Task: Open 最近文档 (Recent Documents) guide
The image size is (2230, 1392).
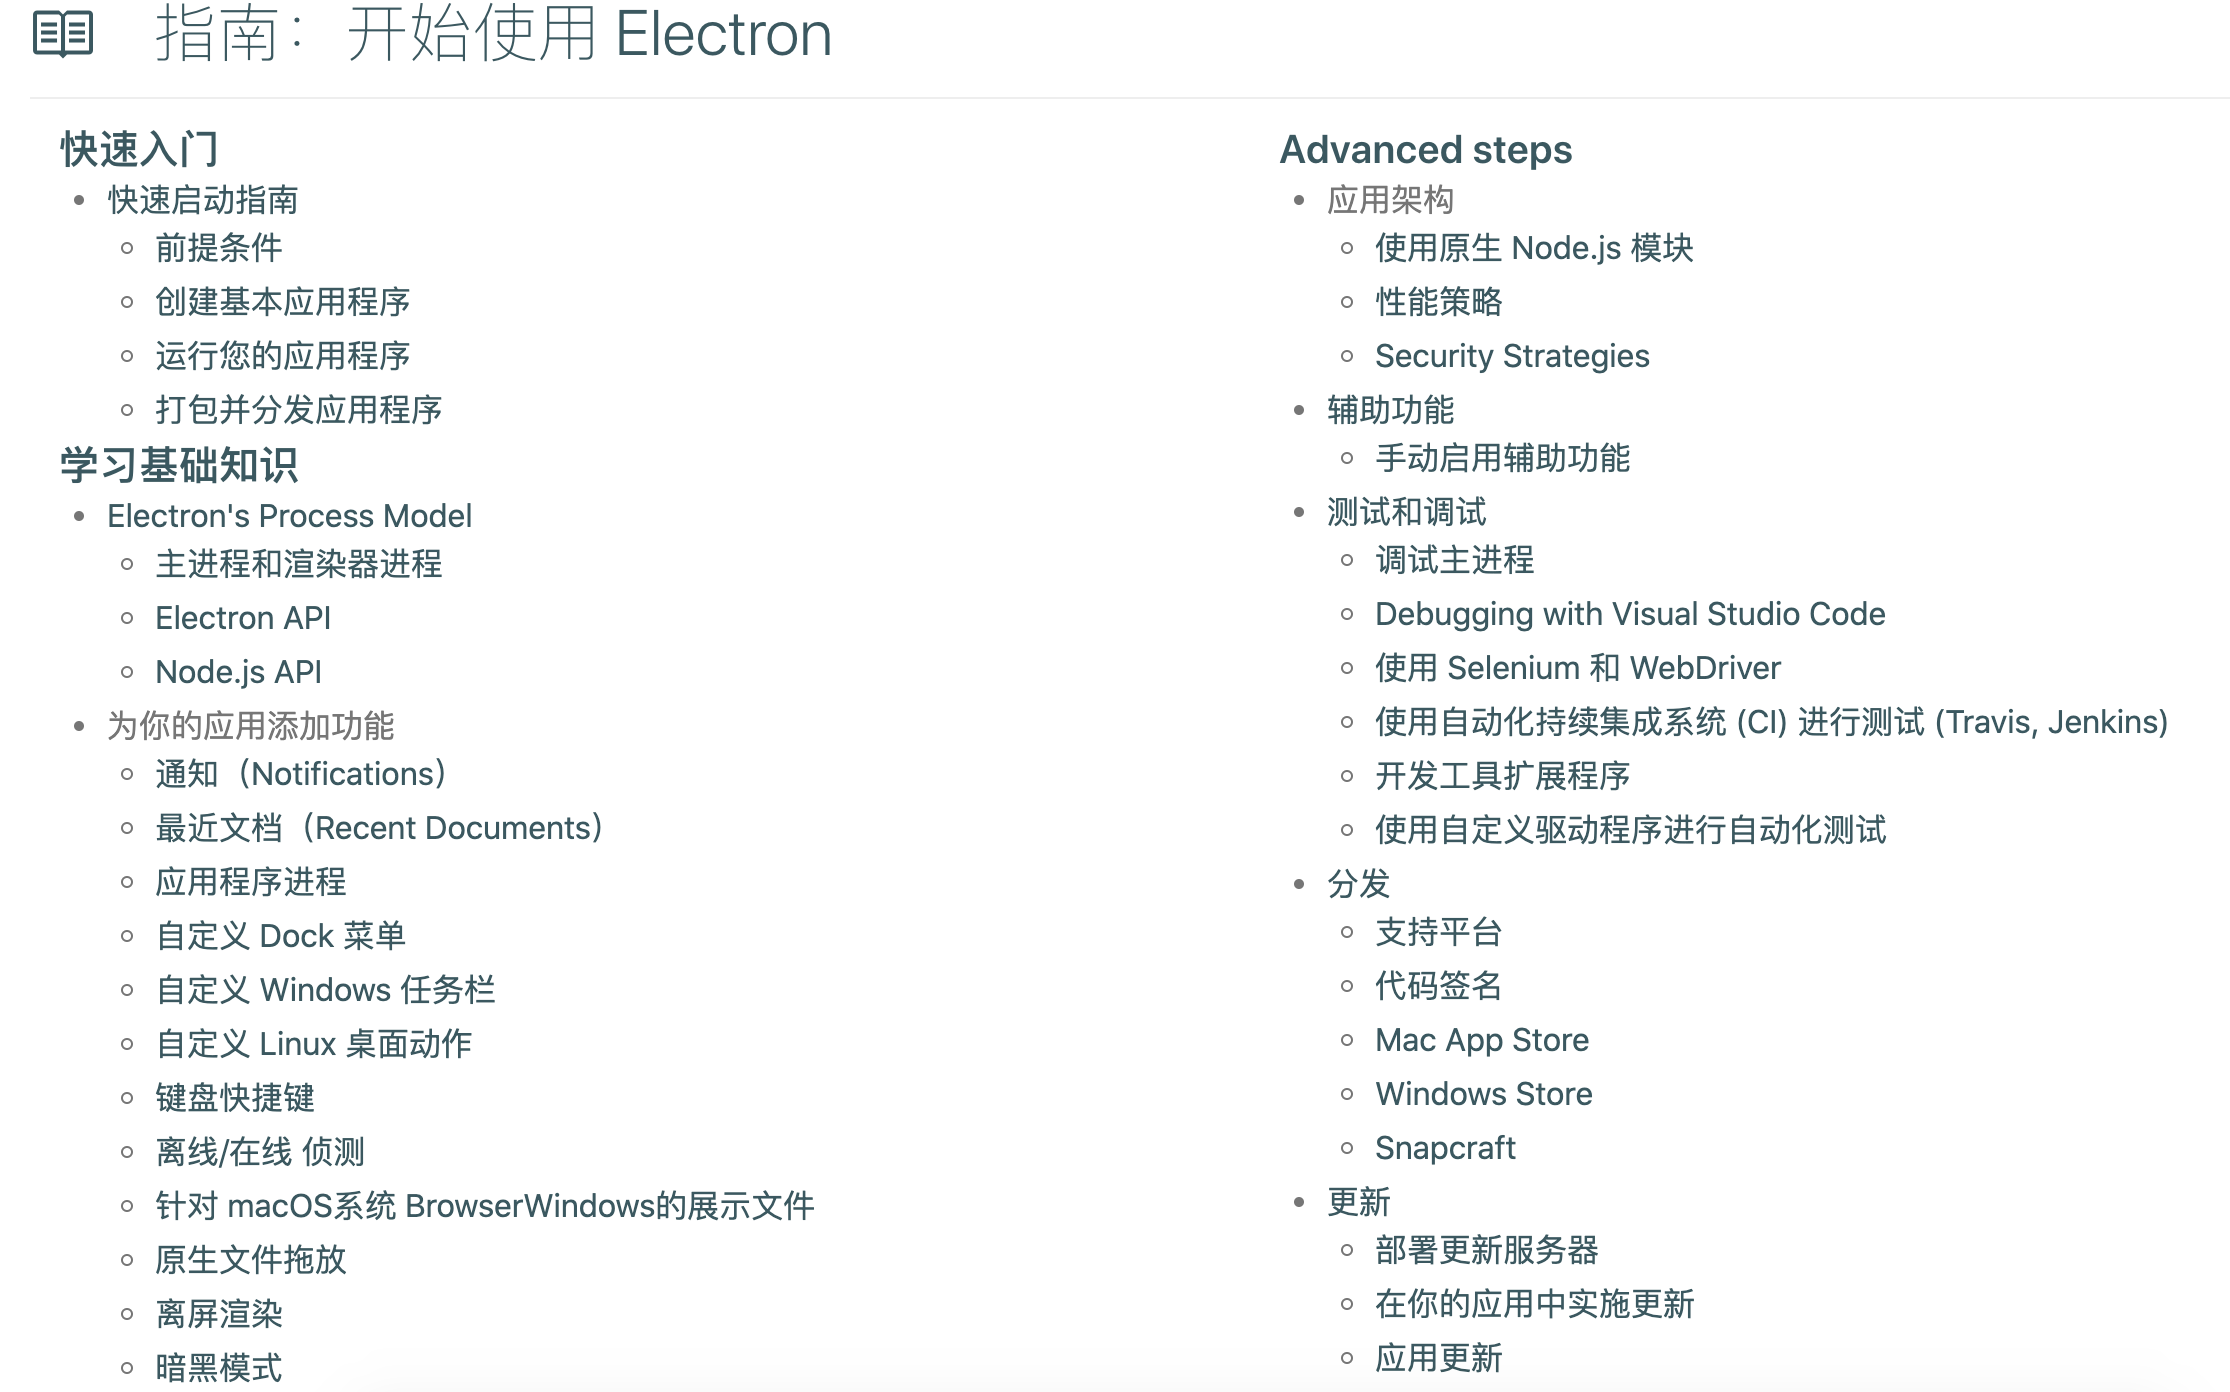Action: pyautogui.click(x=380, y=828)
